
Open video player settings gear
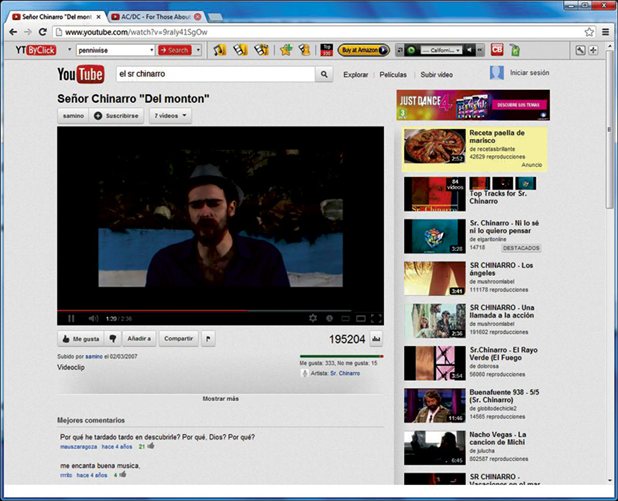pyautogui.click(x=313, y=318)
